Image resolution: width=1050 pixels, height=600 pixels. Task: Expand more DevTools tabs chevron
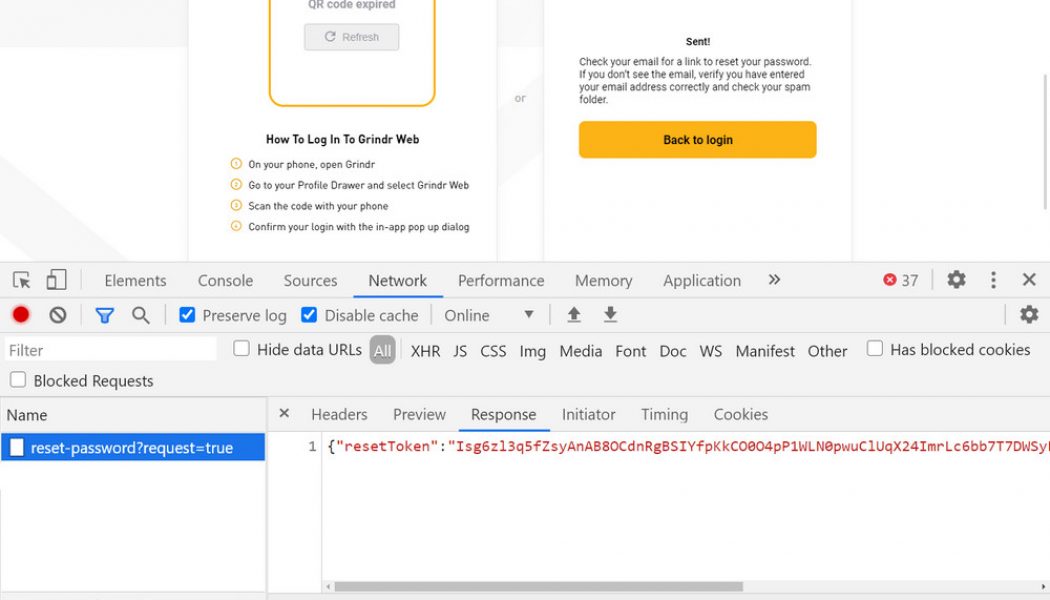(x=774, y=280)
